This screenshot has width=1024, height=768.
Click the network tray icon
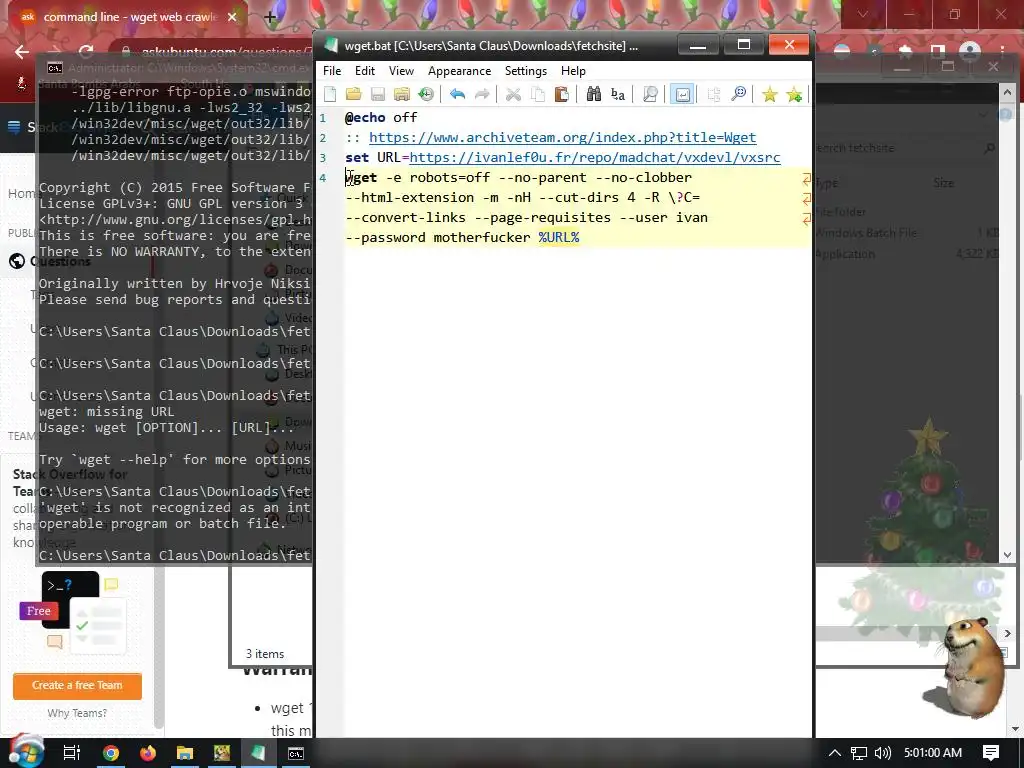pos(859,754)
